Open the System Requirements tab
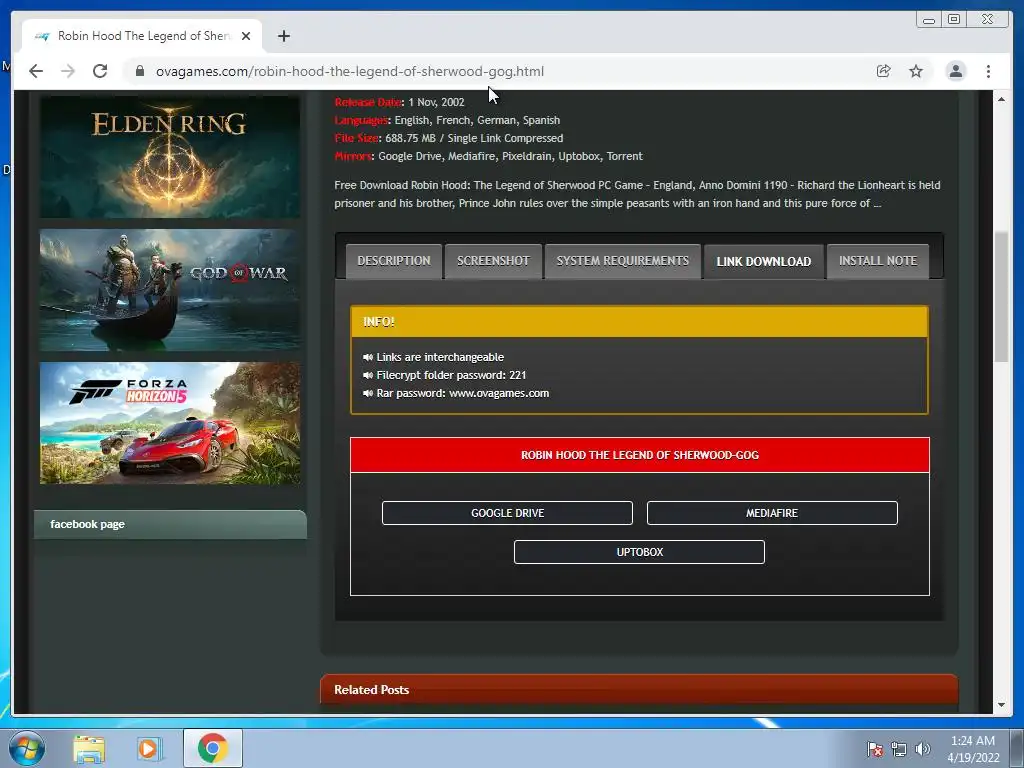This screenshot has height=768, width=1024. (x=622, y=261)
